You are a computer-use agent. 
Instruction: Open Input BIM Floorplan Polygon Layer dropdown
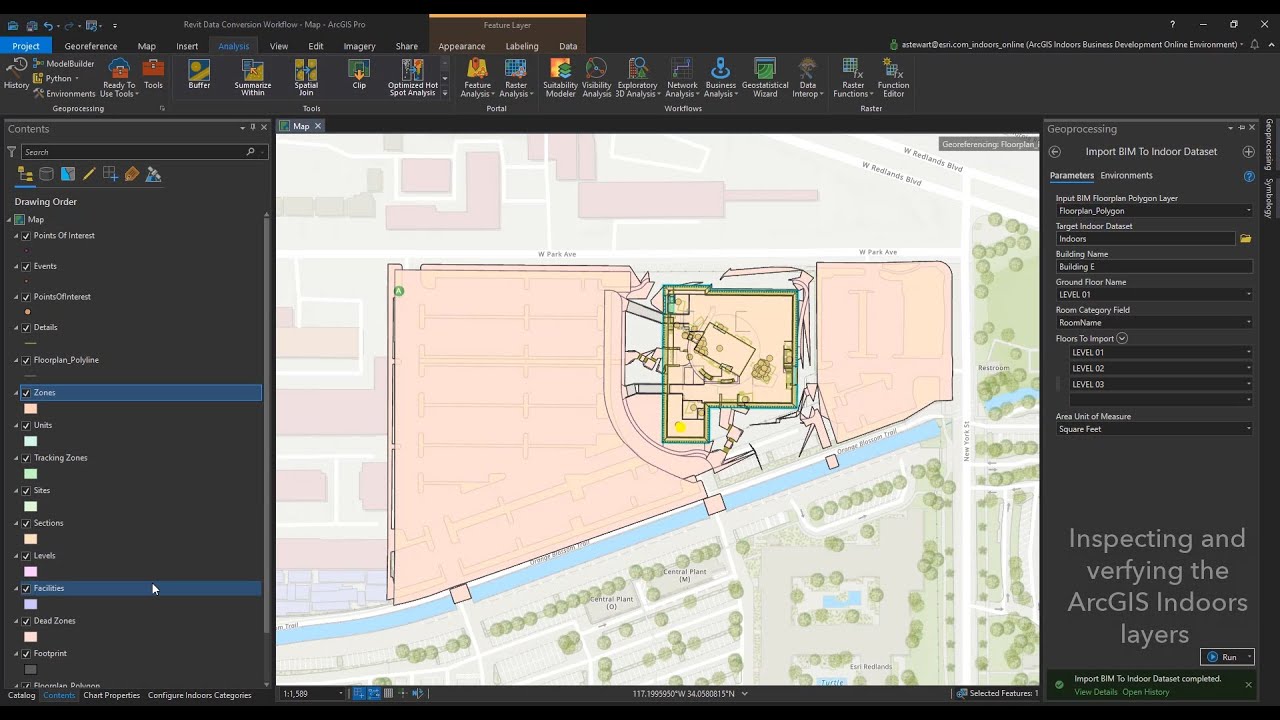tap(1248, 211)
